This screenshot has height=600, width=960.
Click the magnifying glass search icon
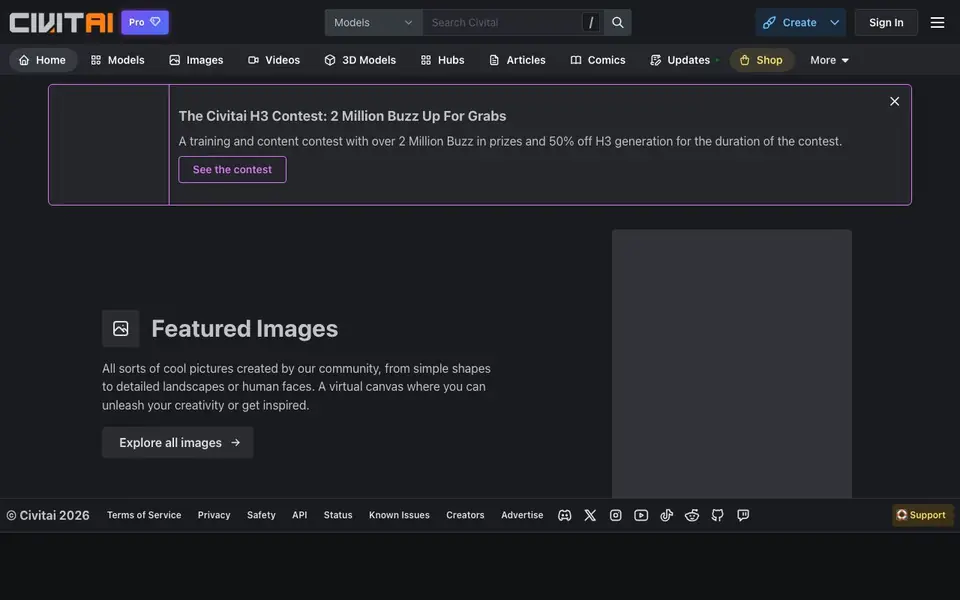tap(618, 23)
